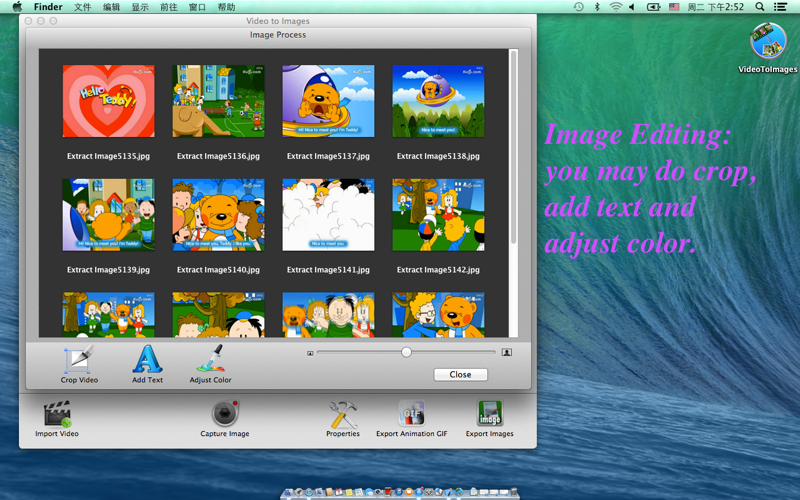Open the 显示 menu

(140, 7)
